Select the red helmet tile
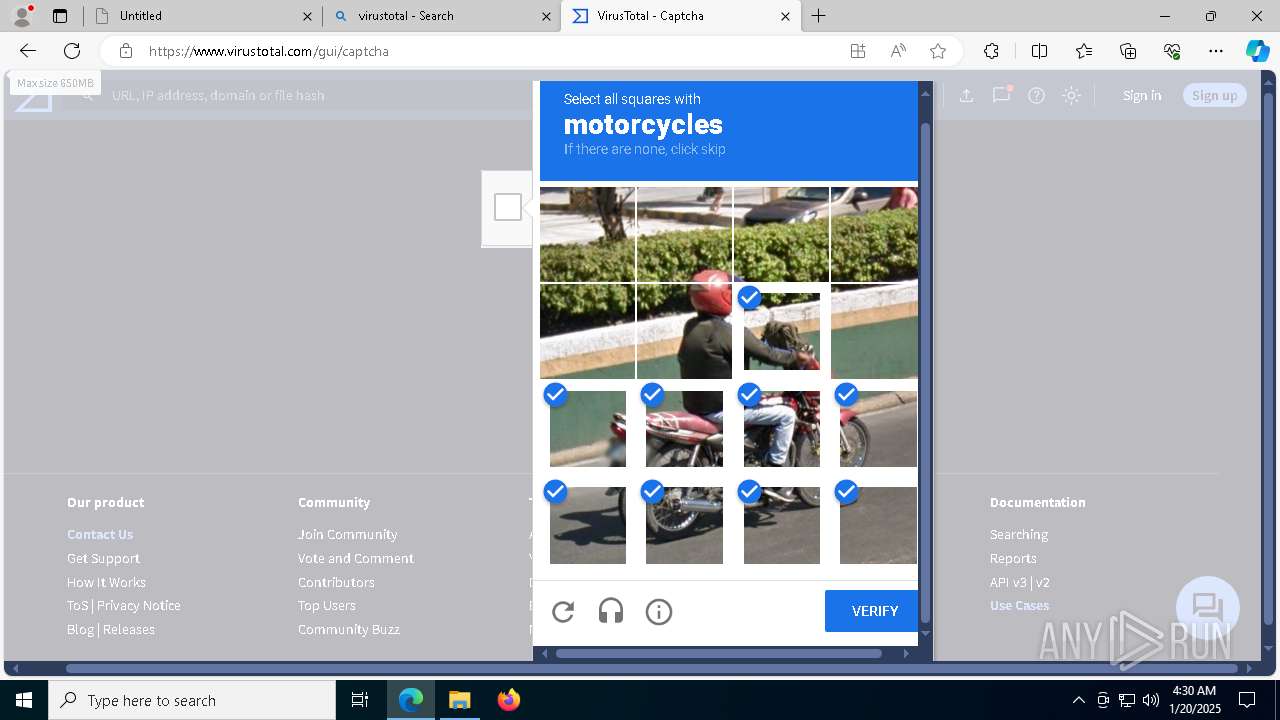 point(684,331)
